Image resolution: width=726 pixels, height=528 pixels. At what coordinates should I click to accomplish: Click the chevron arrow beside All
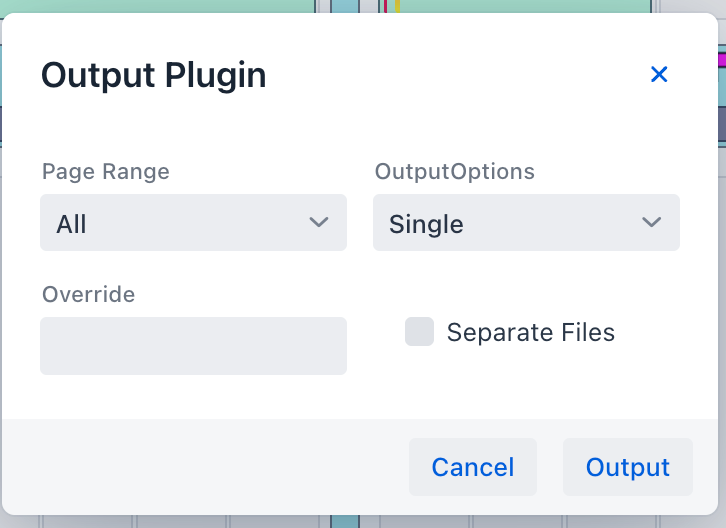(x=319, y=223)
